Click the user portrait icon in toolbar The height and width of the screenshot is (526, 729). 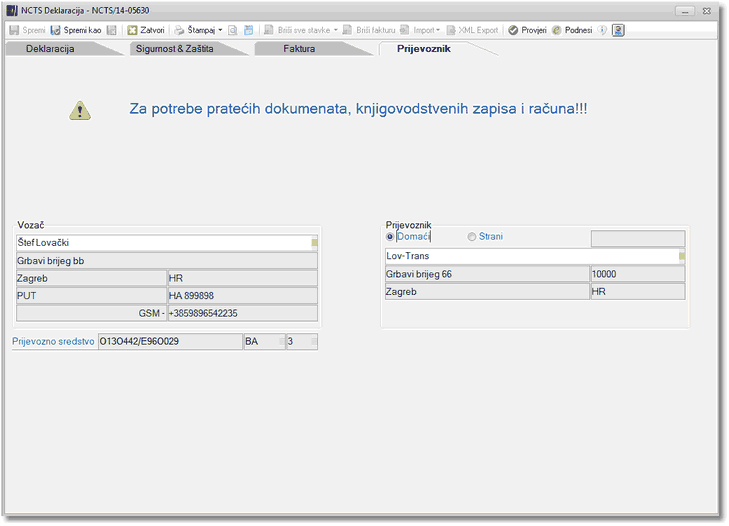pyautogui.click(x=618, y=30)
